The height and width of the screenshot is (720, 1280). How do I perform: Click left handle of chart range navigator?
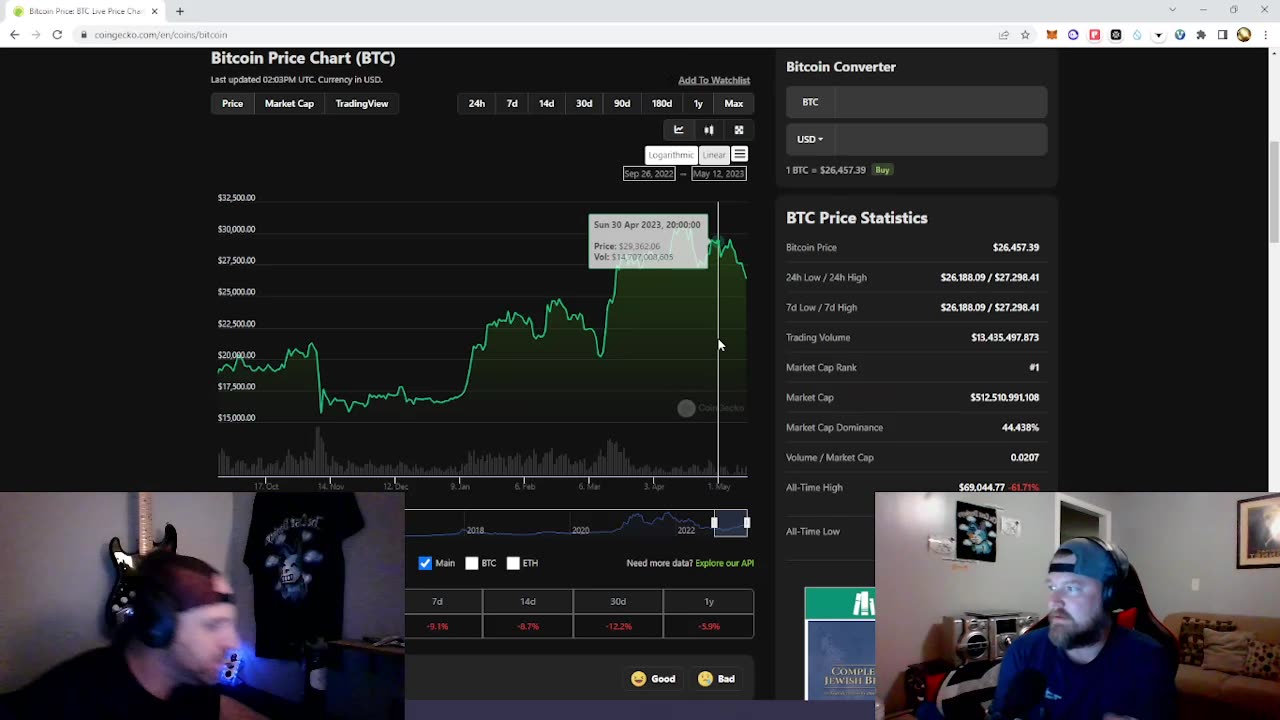714,523
